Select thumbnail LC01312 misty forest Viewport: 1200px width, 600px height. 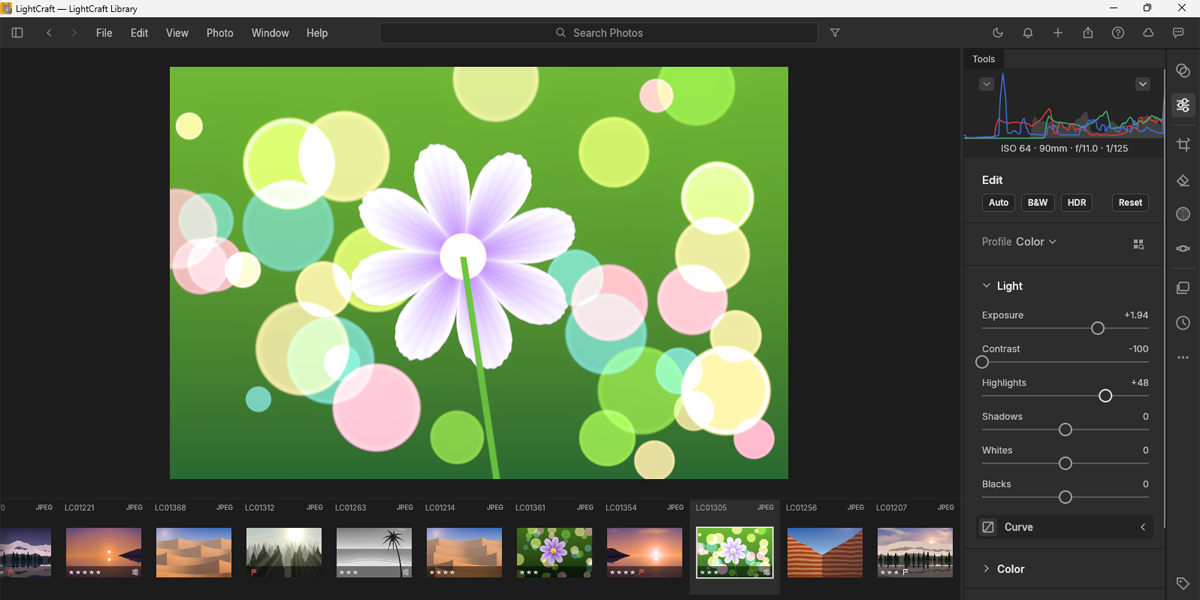point(284,553)
